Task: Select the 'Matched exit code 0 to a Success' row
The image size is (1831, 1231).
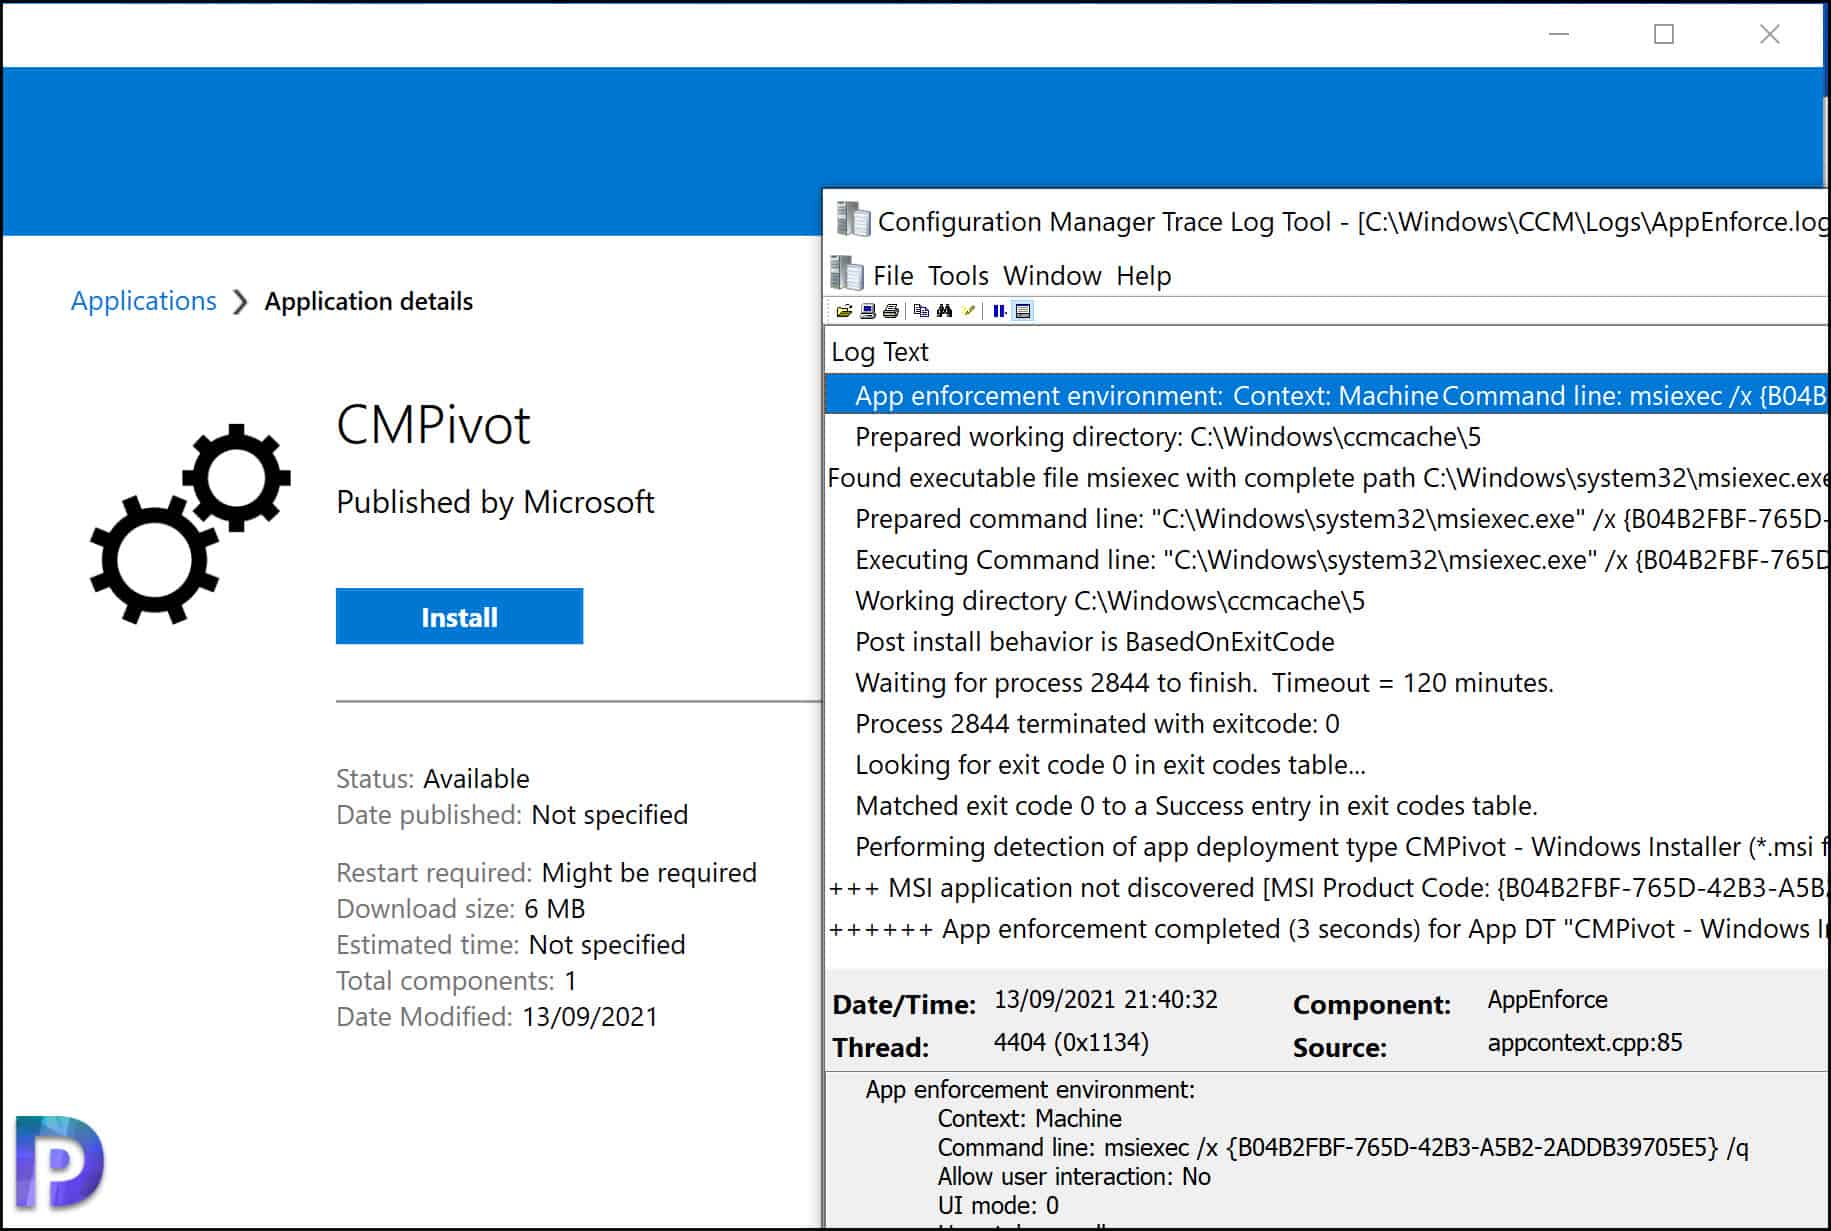Action: [x=1326, y=806]
